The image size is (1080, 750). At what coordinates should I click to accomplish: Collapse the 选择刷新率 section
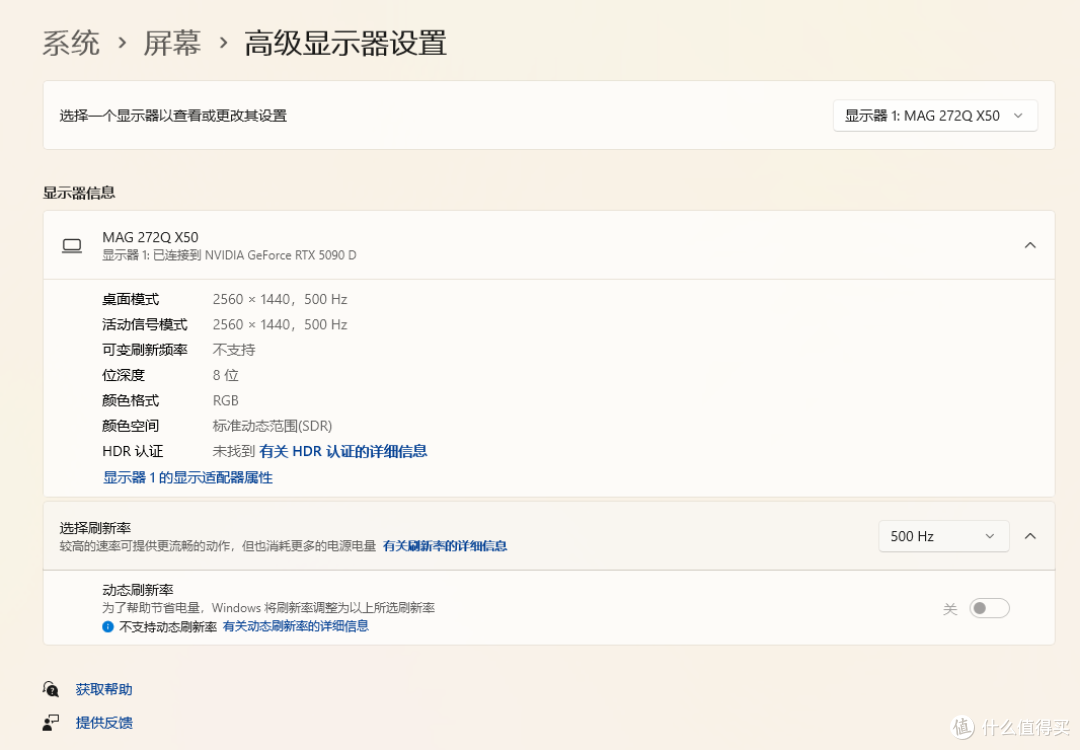(1030, 536)
